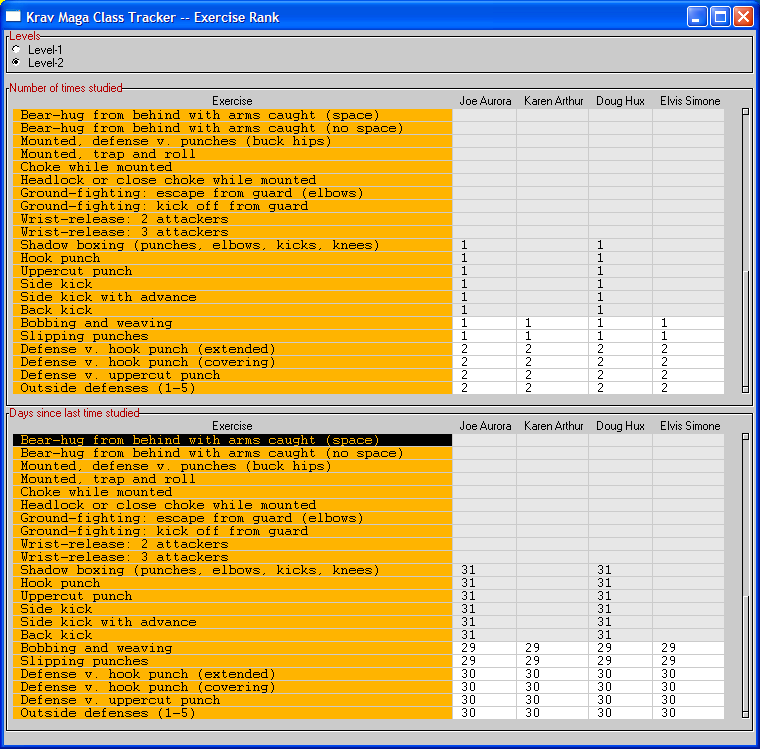Select 'Defense v. uppercut punch' in Number of times studied
This screenshot has width=760, height=749.
tap(232, 375)
